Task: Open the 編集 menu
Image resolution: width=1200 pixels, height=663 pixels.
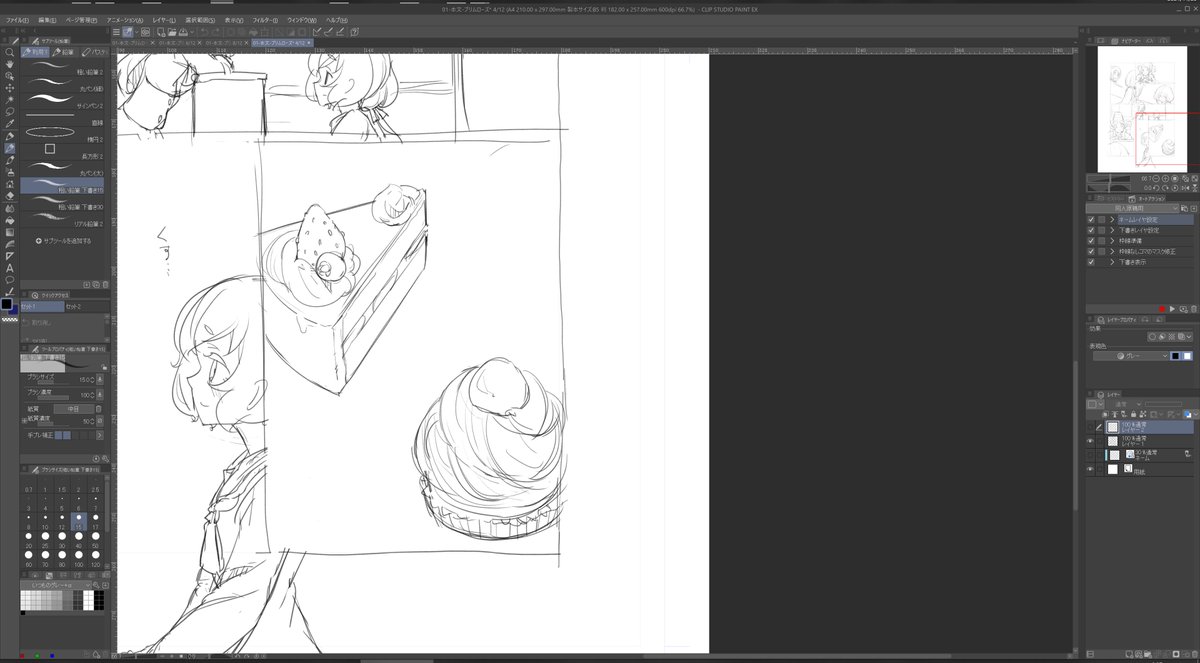Action: [x=47, y=20]
